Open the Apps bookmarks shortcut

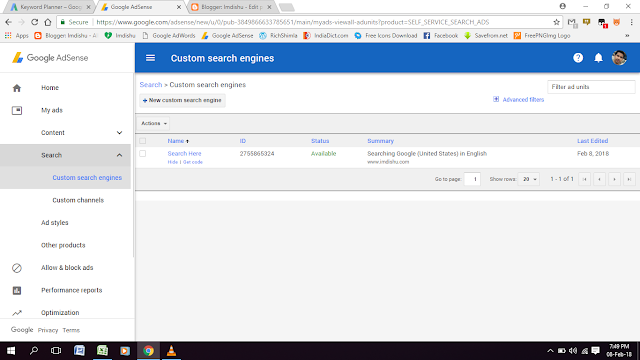[x=16, y=36]
